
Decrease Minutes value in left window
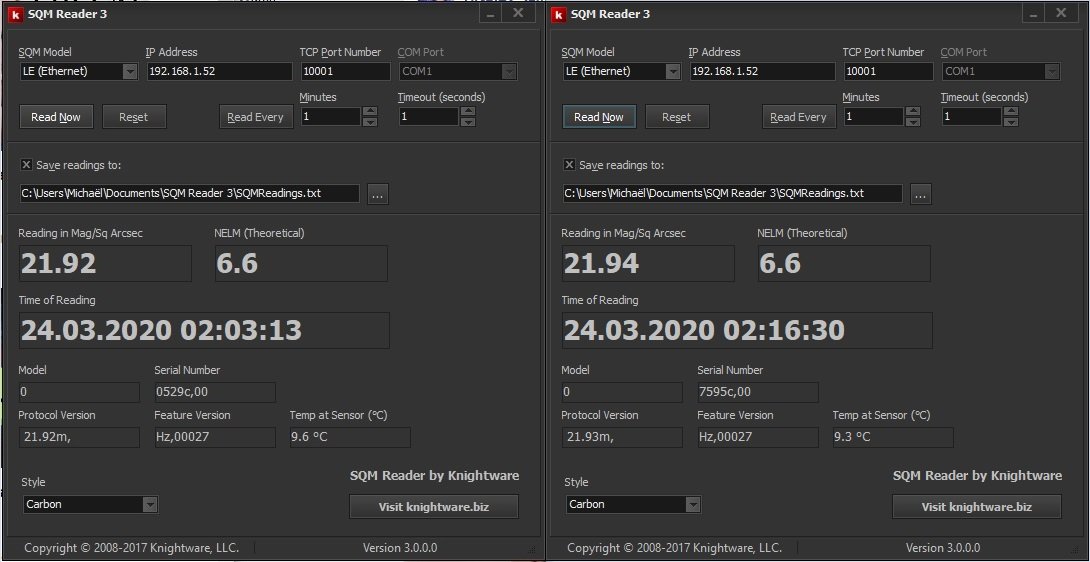point(370,122)
